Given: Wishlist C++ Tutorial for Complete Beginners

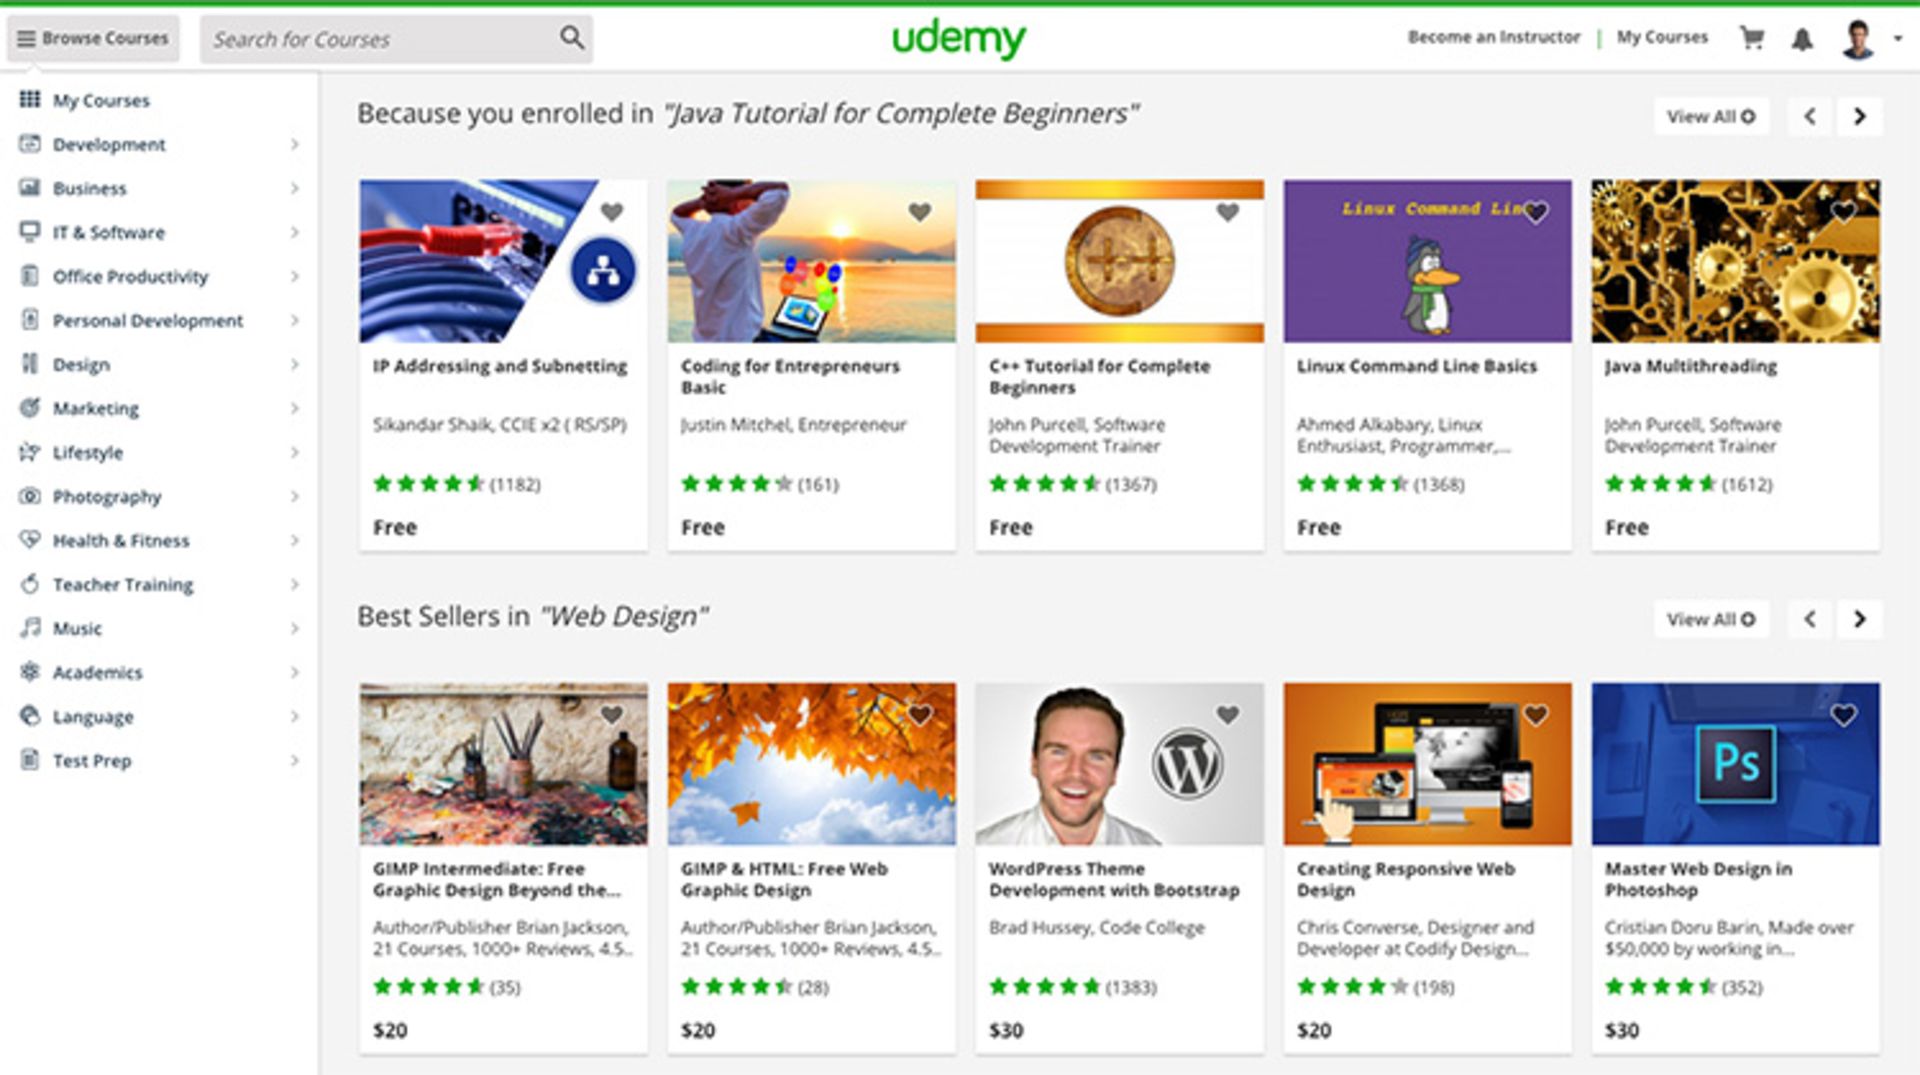Looking at the screenshot, I should click(x=1228, y=212).
